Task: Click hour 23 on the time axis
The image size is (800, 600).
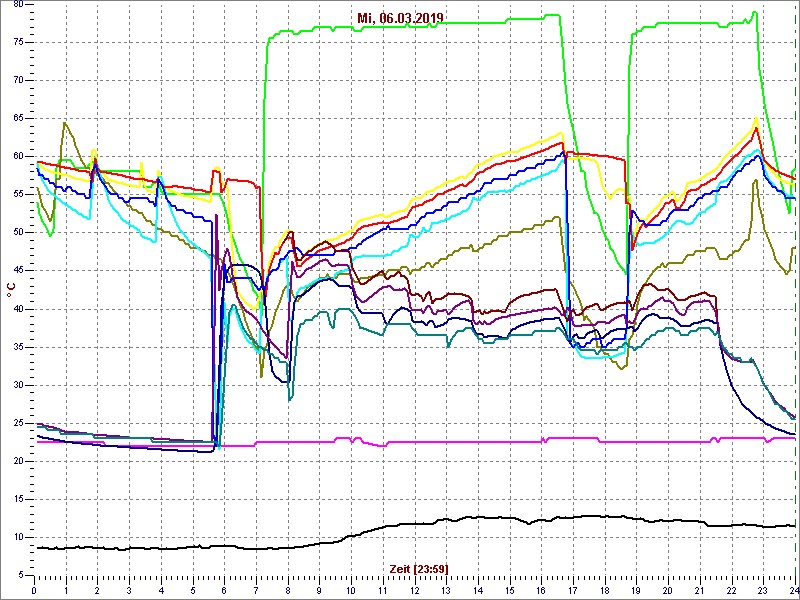Action: (763, 590)
